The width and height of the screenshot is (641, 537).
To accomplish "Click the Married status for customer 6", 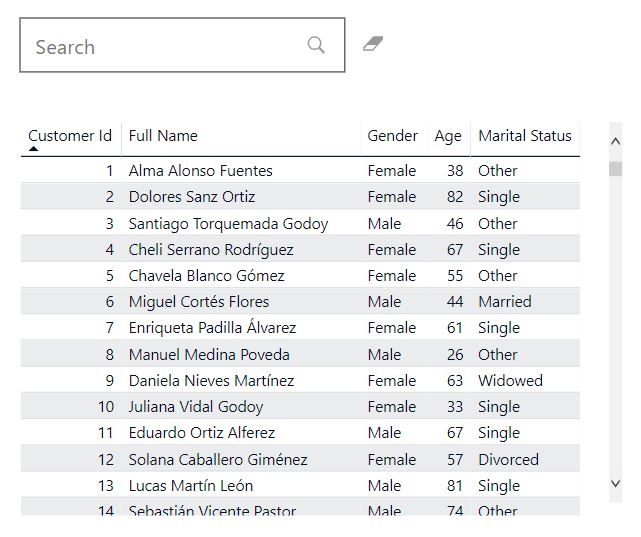I will click(x=505, y=302).
